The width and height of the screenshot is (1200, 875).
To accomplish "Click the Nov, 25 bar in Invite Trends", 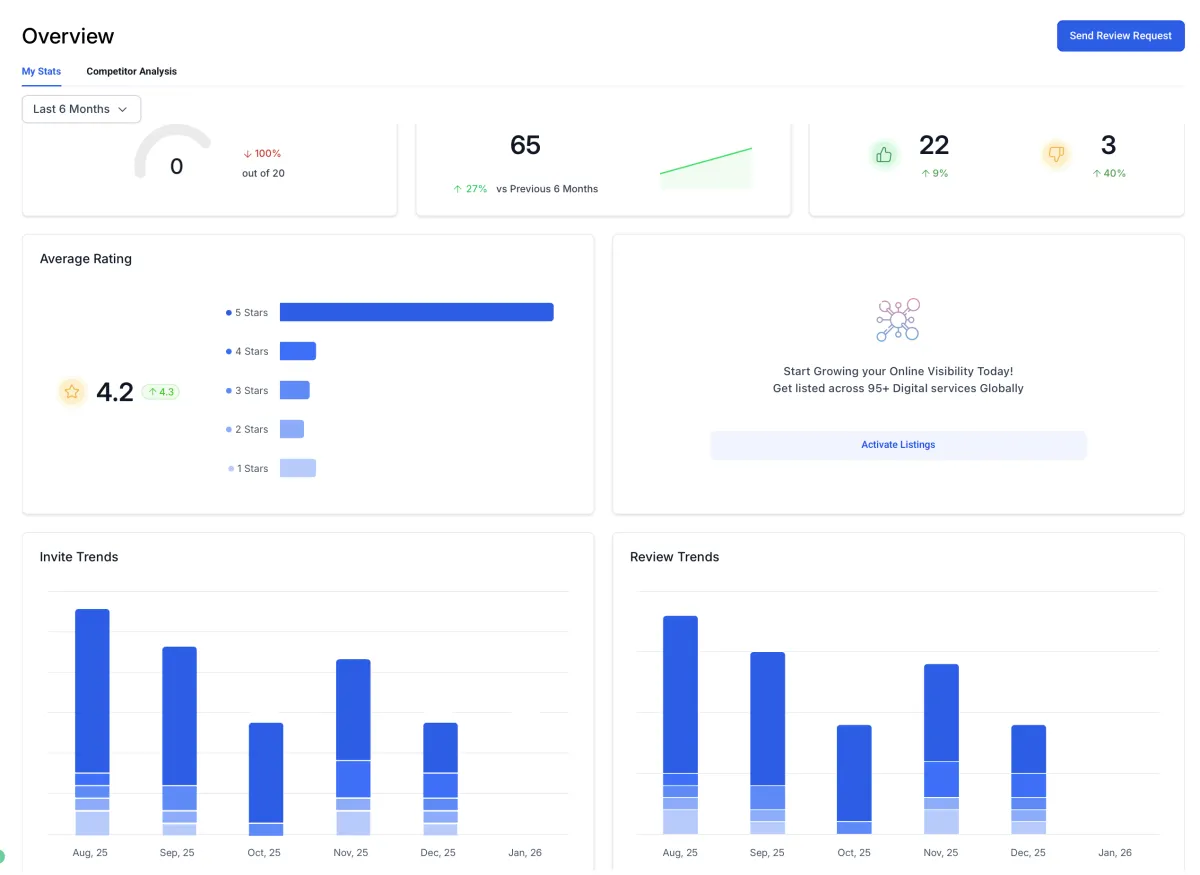I will (x=353, y=747).
